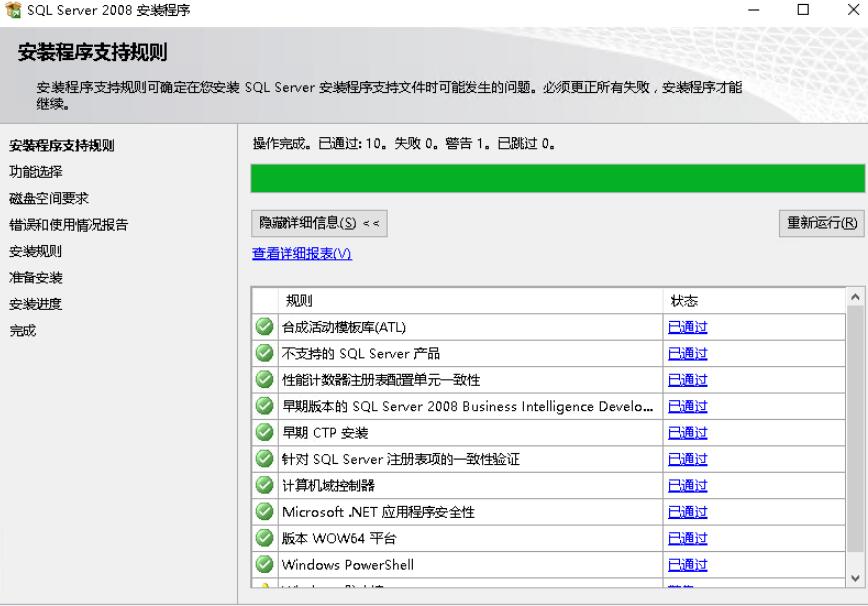
Task: Click the rule name 早期 CTP 安装
Action: click(x=325, y=433)
